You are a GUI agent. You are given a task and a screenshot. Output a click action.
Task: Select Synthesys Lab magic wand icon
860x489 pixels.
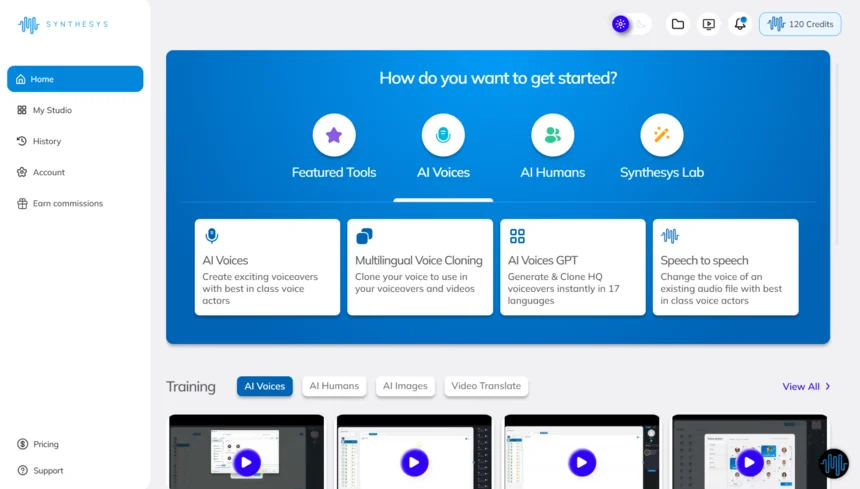tap(661, 135)
